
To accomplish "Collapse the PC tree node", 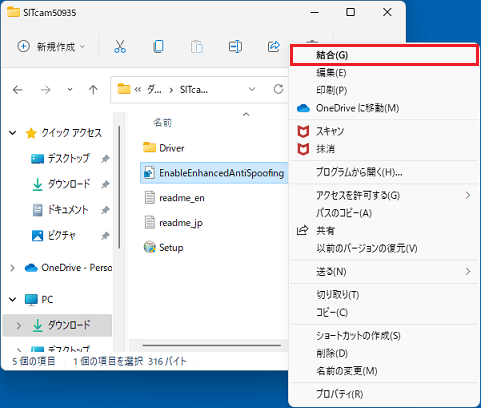I will pos(13,299).
